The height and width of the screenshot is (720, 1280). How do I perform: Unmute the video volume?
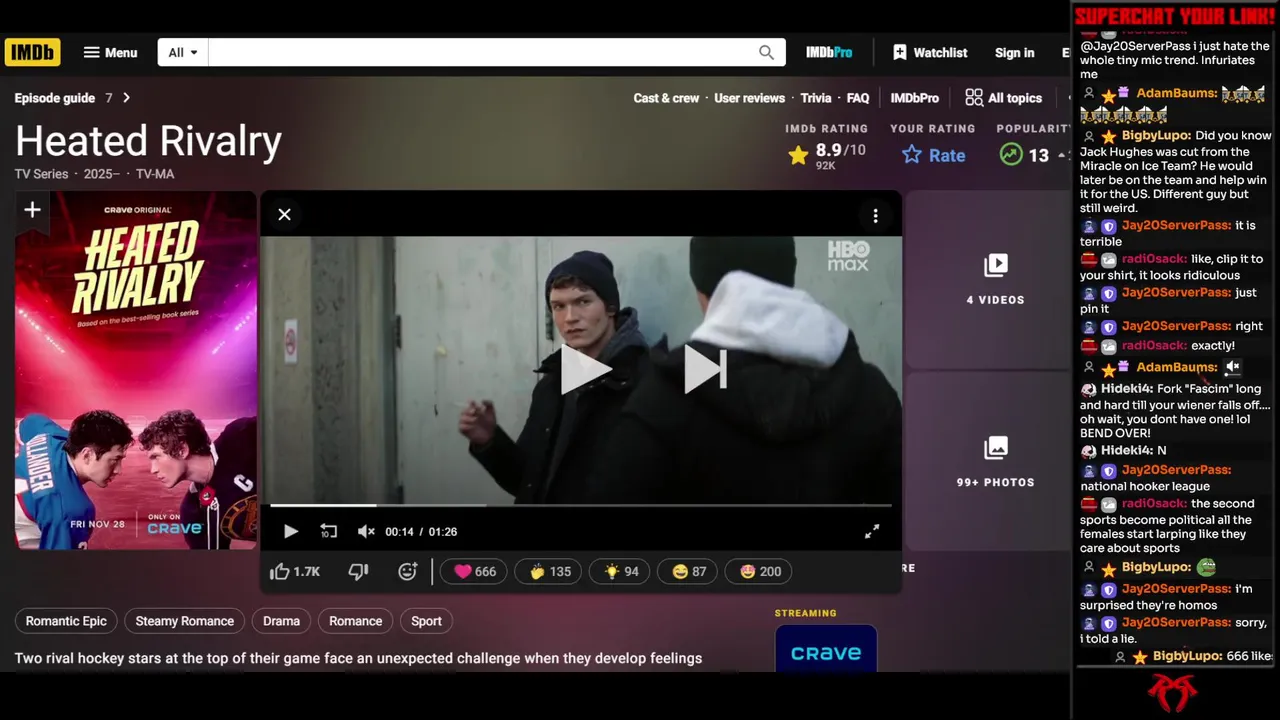click(x=366, y=532)
